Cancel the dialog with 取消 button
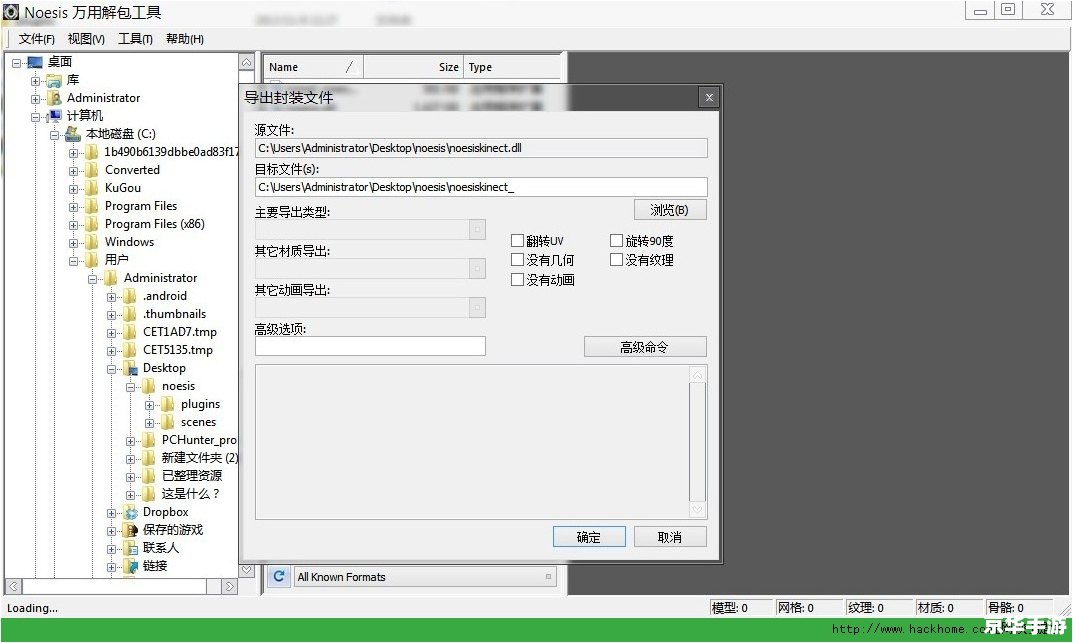This screenshot has width=1073, height=643. pyautogui.click(x=670, y=537)
